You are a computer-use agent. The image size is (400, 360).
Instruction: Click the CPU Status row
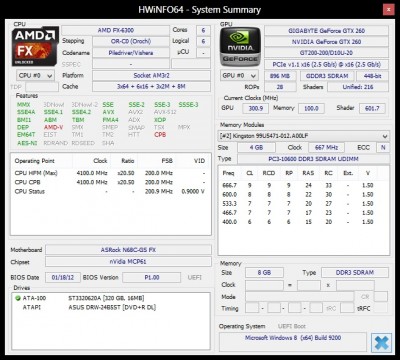[x=110, y=191]
